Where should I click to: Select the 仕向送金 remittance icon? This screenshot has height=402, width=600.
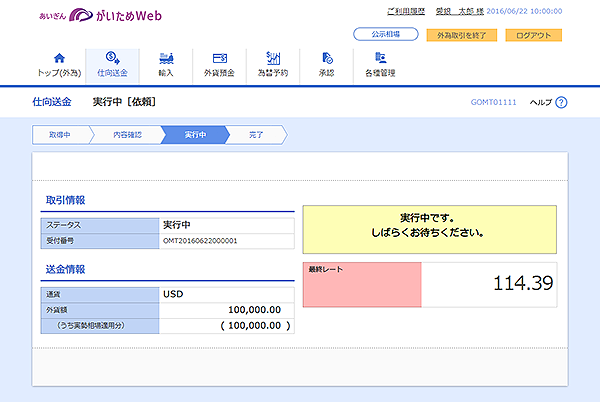click(x=112, y=58)
